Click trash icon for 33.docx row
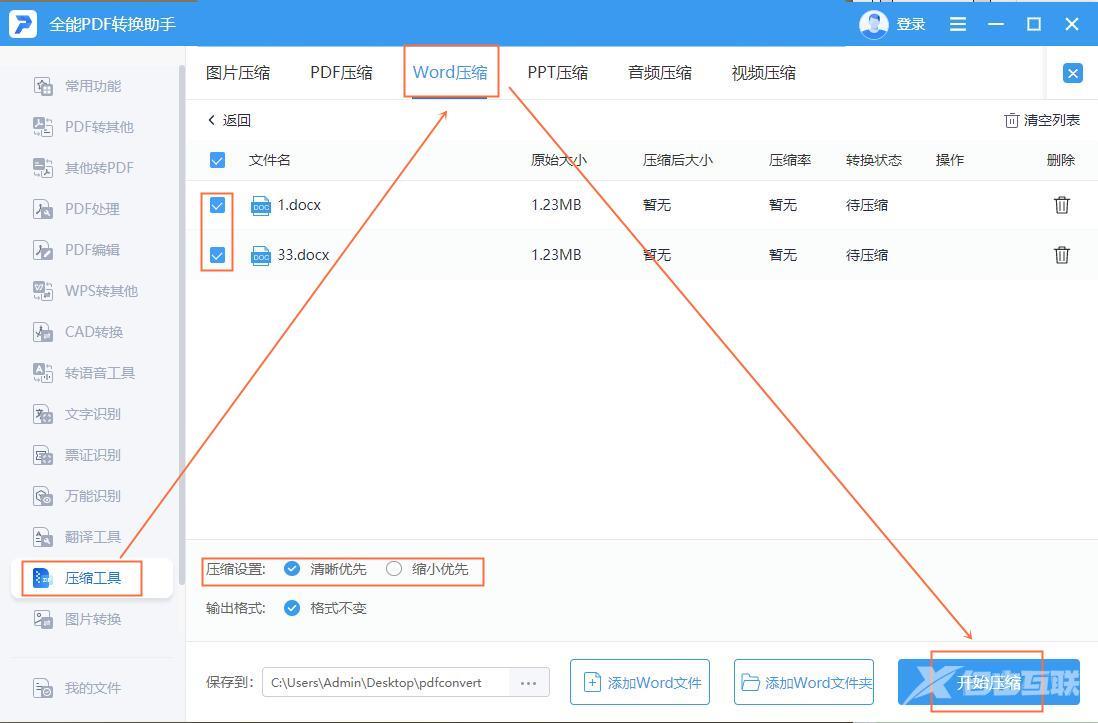This screenshot has width=1098, height=723. [1061, 255]
